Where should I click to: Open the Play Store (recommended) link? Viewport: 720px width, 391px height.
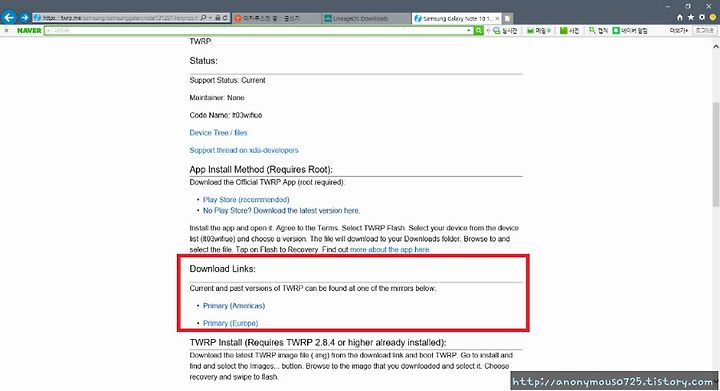246,200
